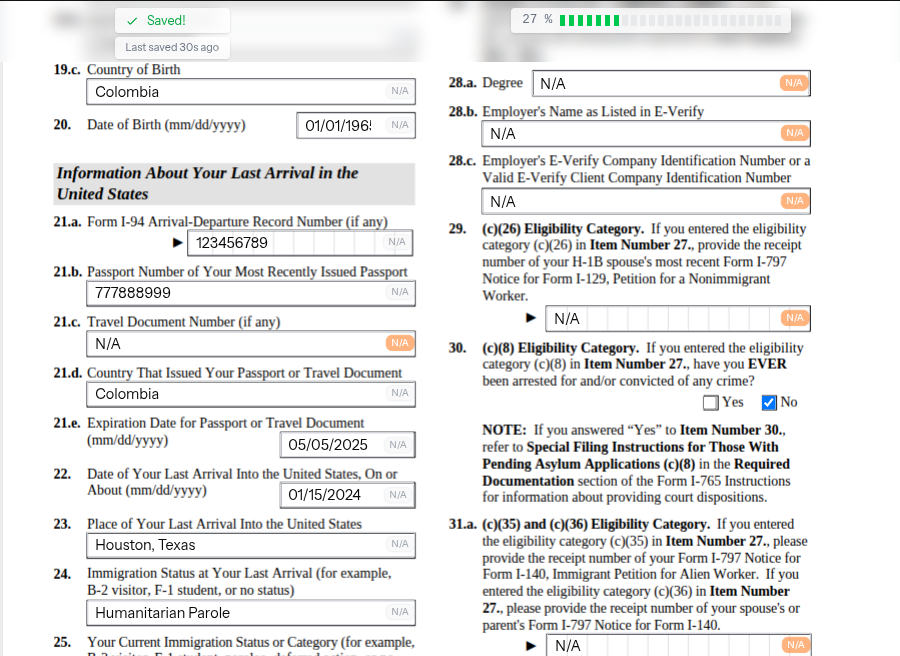Toggle N/A on Item 31.a receipt number
900x656 pixels.
(x=794, y=645)
